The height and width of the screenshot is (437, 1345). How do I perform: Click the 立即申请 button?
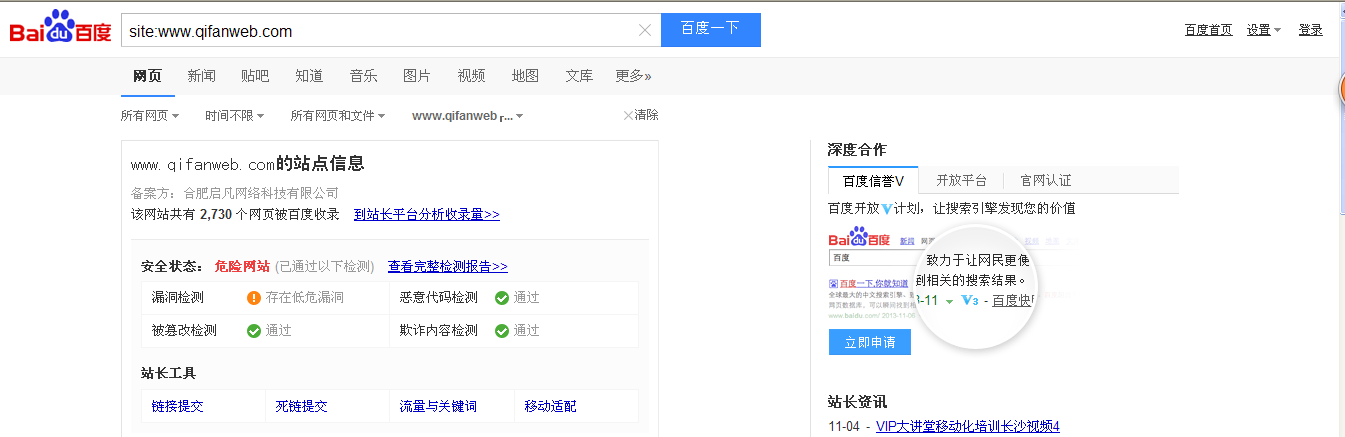point(869,342)
